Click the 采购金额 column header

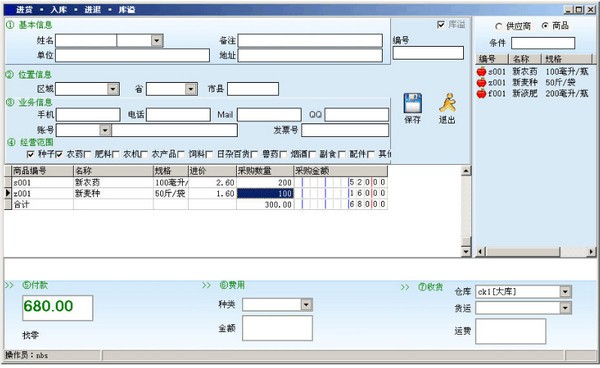tap(340, 171)
